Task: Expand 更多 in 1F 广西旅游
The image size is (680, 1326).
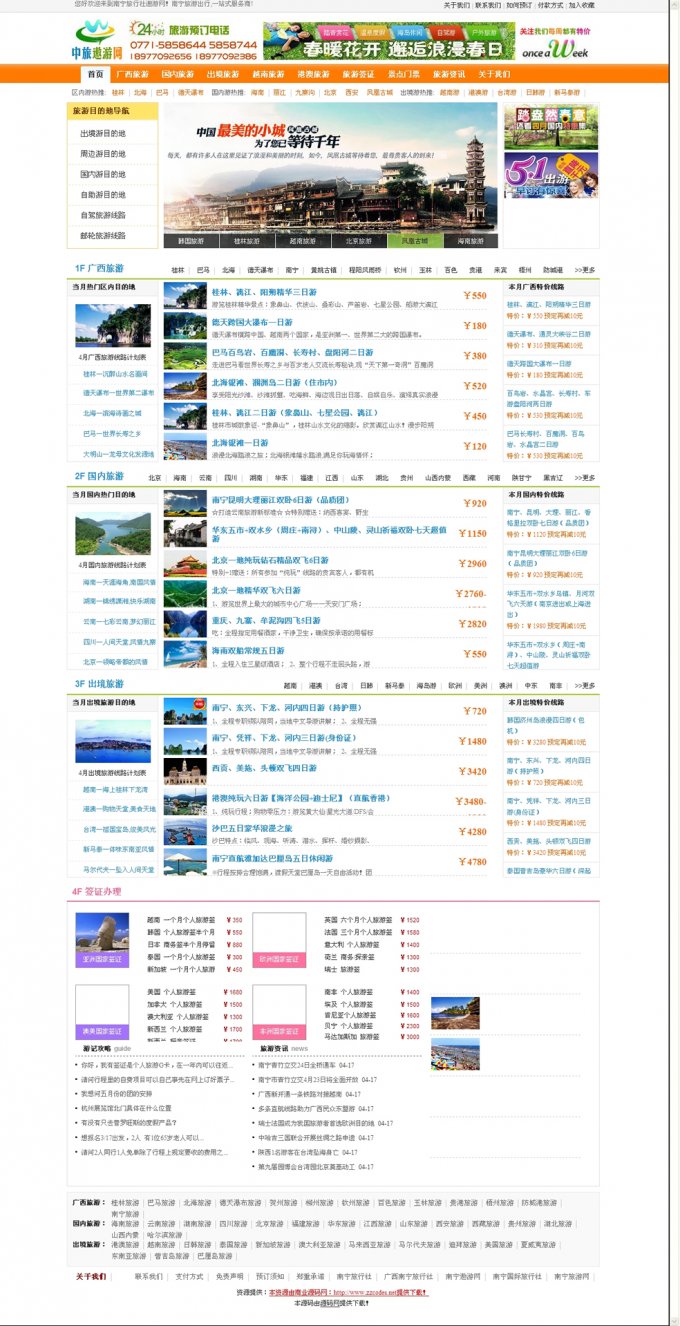Action: tap(584, 270)
